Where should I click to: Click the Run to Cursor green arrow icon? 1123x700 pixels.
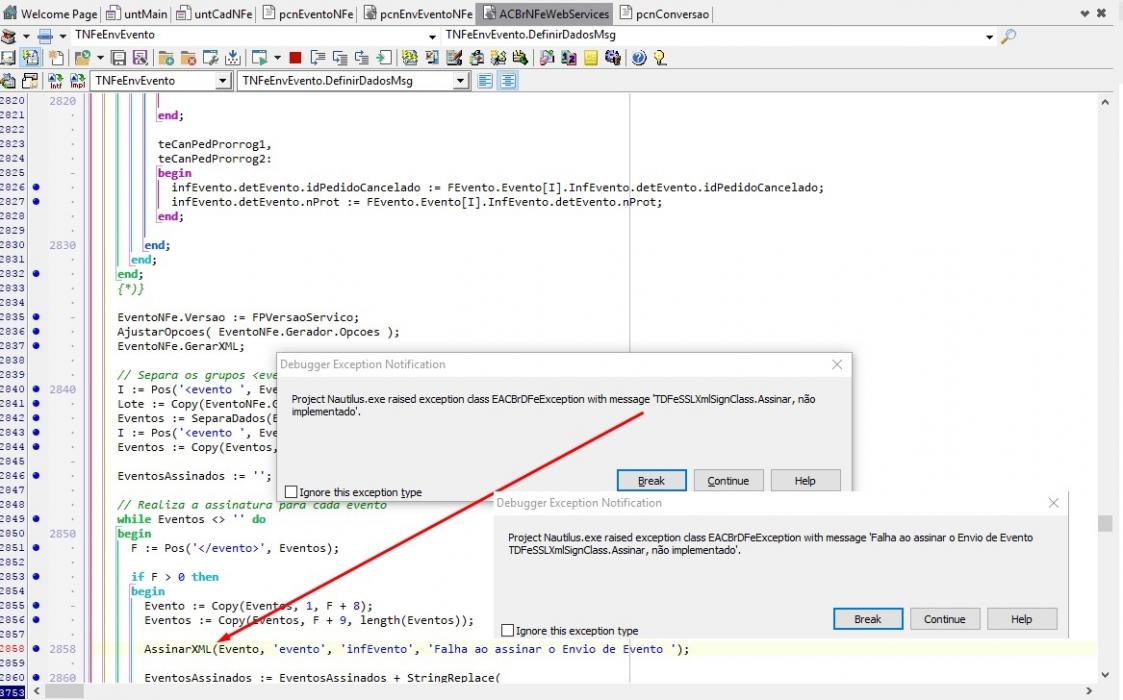coord(384,57)
